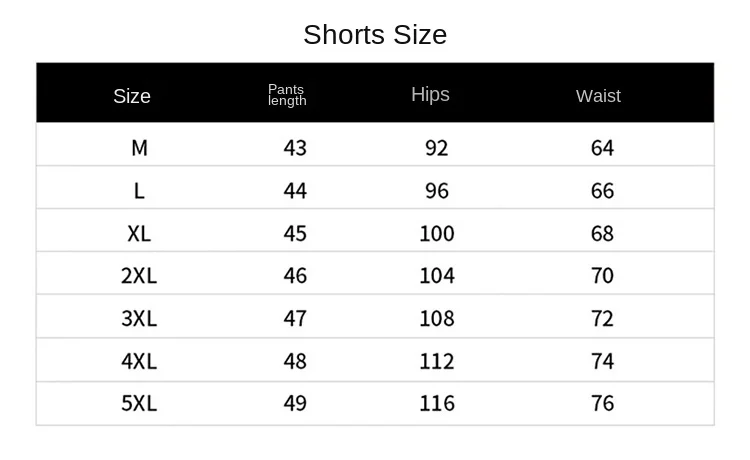Click pants length value 43
This screenshot has height=460, width=750.
pyautogui.click(x=295, y=148)
